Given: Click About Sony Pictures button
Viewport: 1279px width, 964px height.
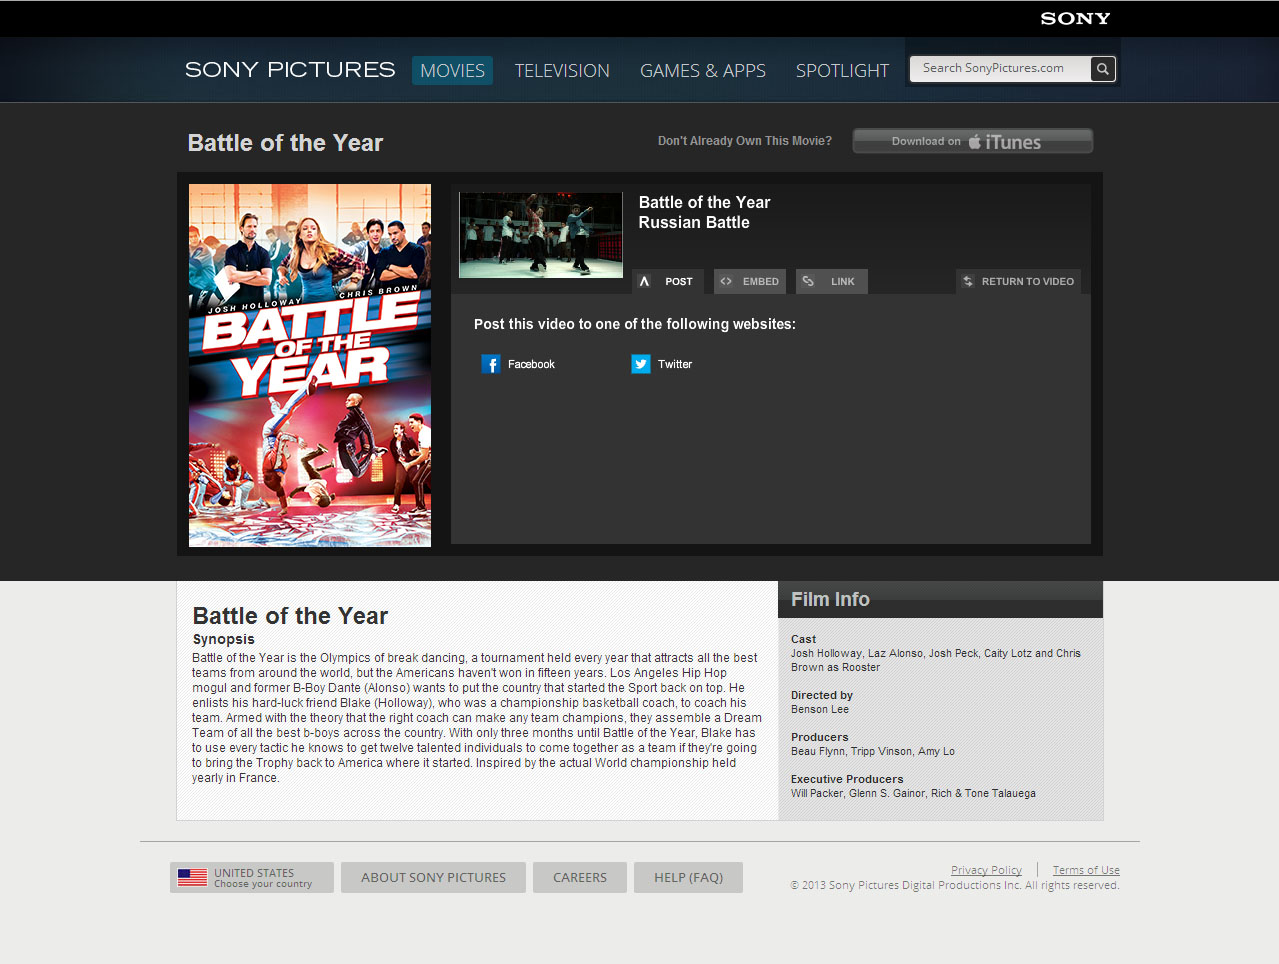Looking at the screenshot, I should [433, 877].
